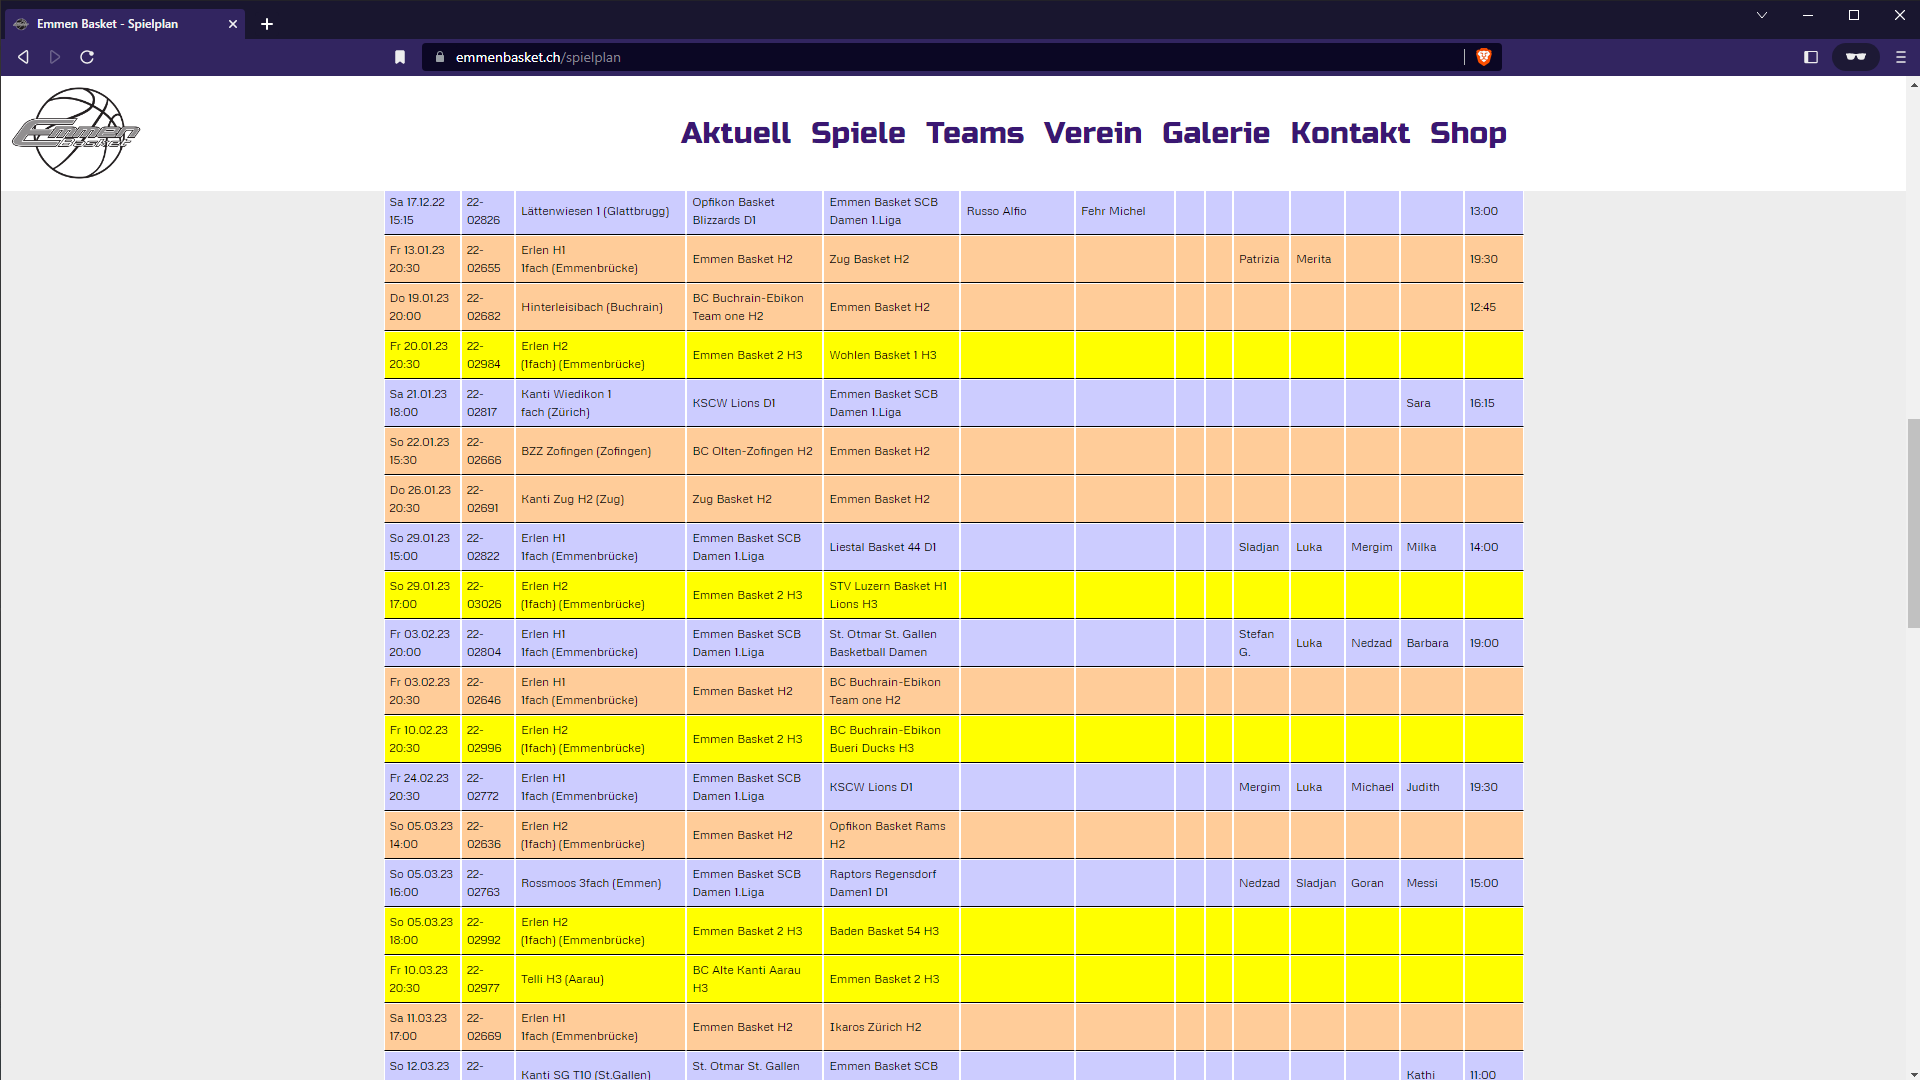Click the Emmen Basket logo
This screenshot has height=1080, width=1920.
[x=77, y=133]
